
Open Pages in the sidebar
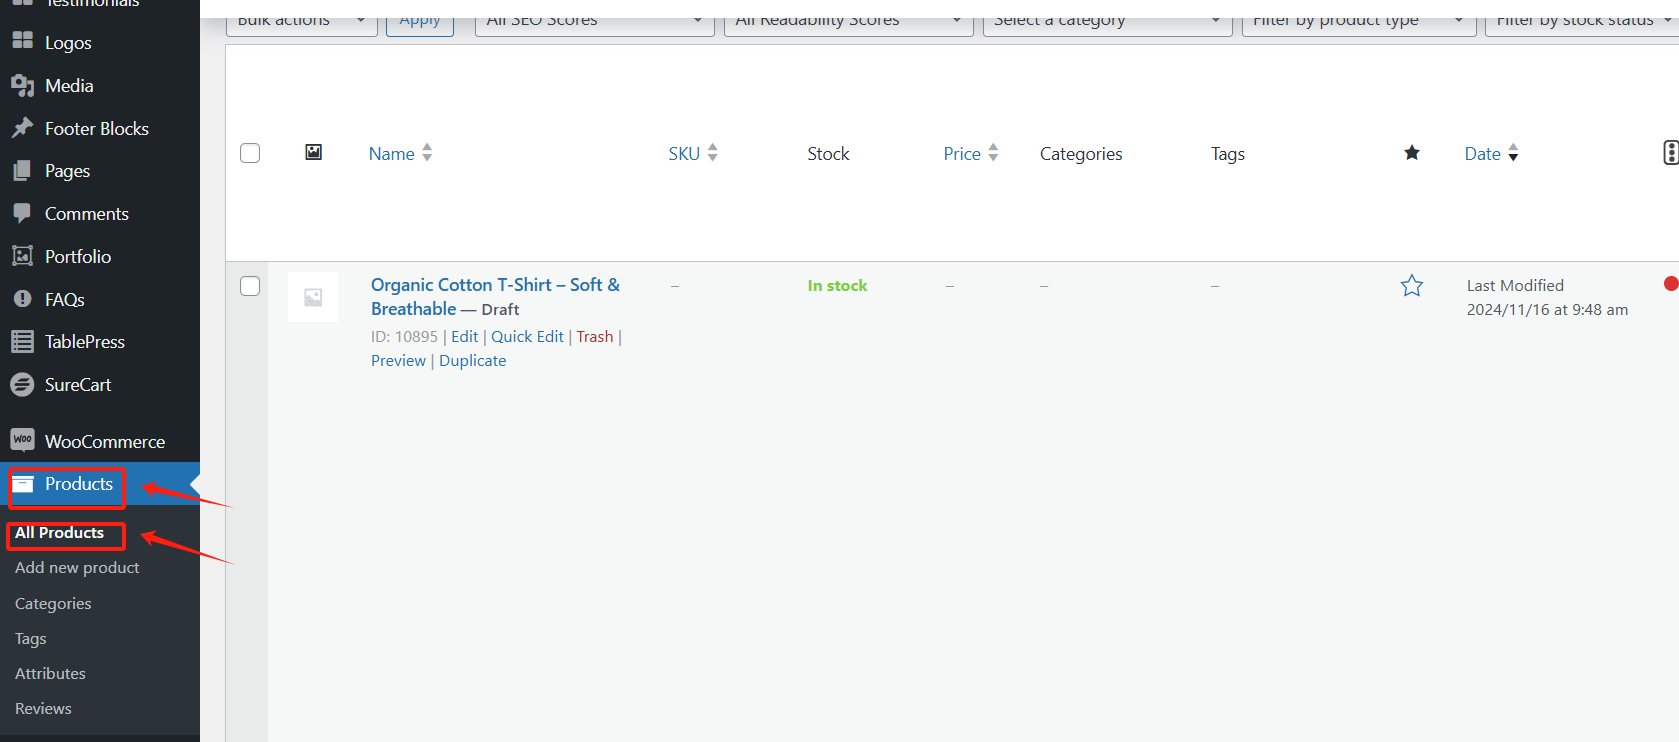pos(67,171)
